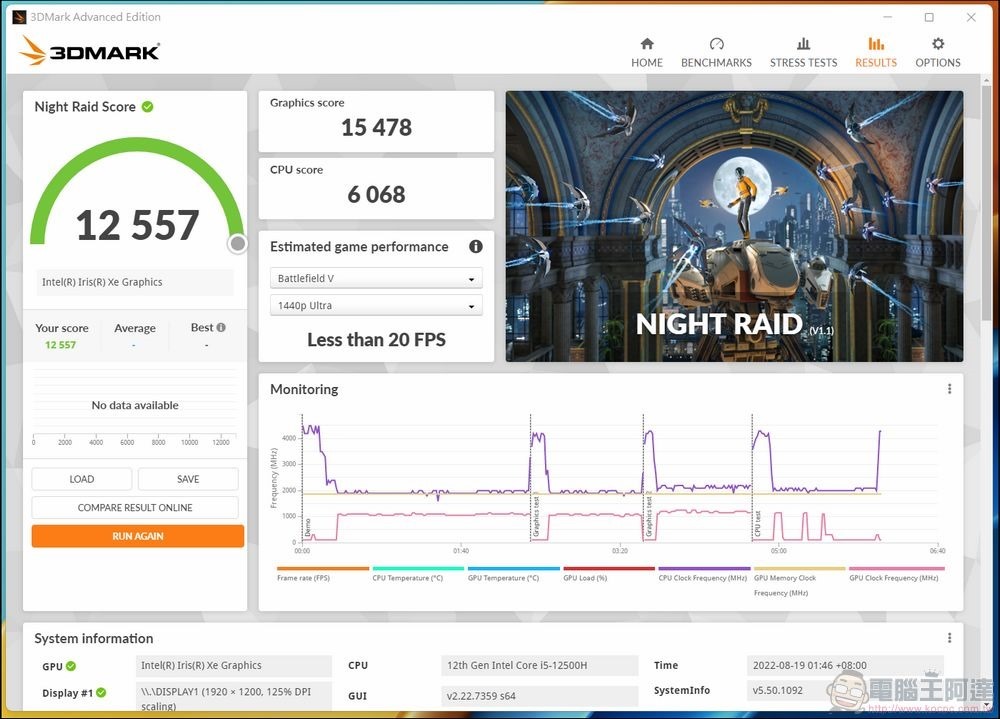The height and width of the screenshot is (719, 1000).
Task: Expand the Battlefield V game dropdown
Action: coord(376,279)
